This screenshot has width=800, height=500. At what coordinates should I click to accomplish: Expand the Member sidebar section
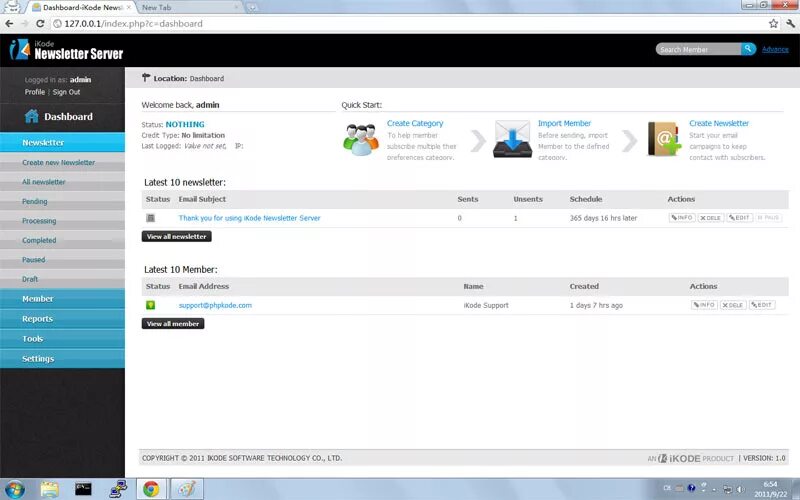tap(62, 299)
